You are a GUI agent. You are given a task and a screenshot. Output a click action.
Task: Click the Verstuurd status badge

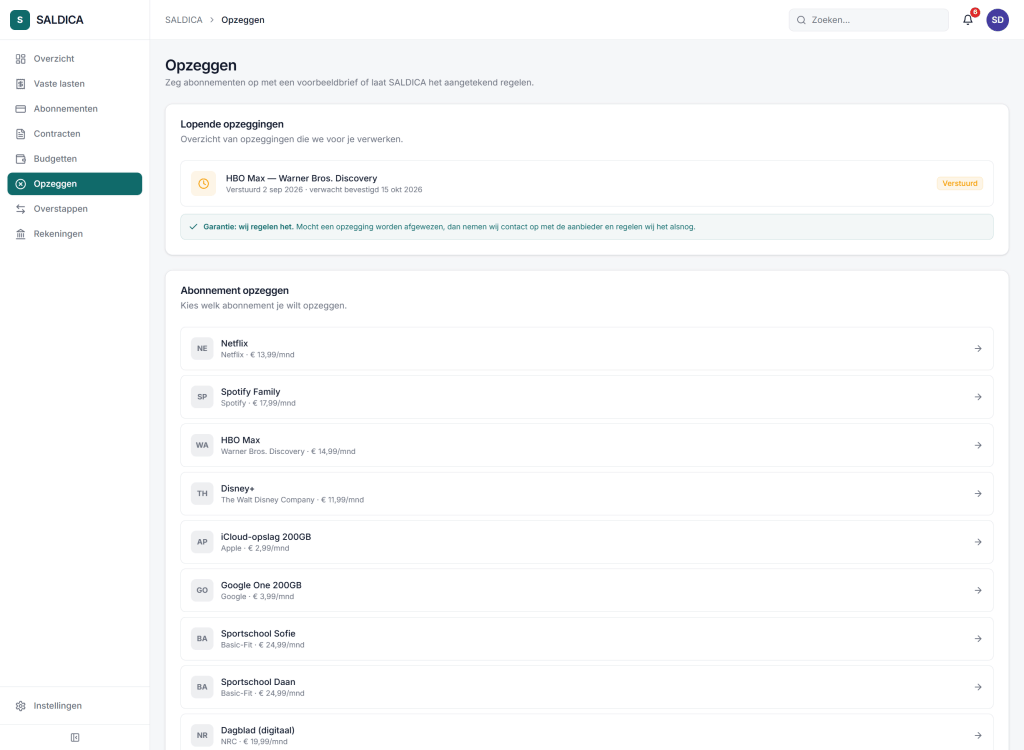point(960,184)
